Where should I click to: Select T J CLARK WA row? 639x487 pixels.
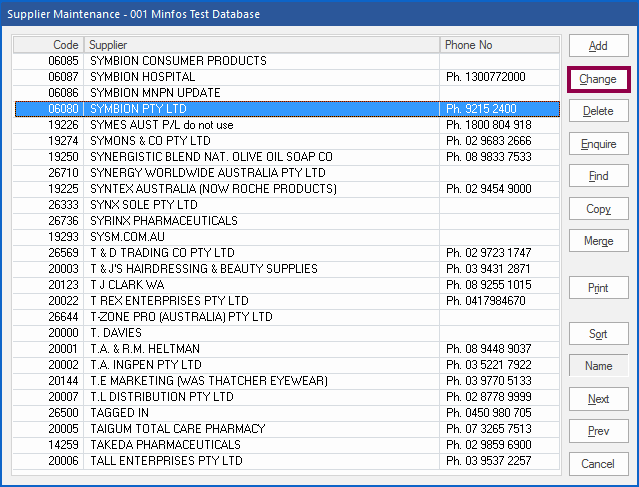click(x=286, y=284)
